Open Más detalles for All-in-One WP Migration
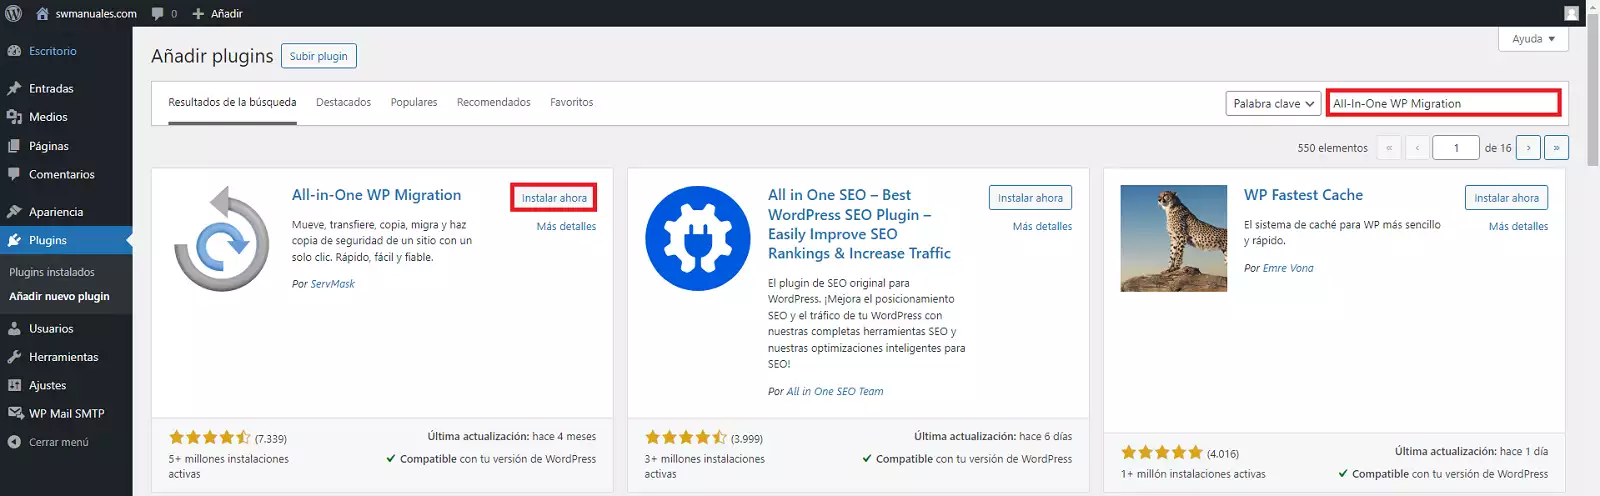This screenshot has height=496, width=1600. click(x=566, y=227)
